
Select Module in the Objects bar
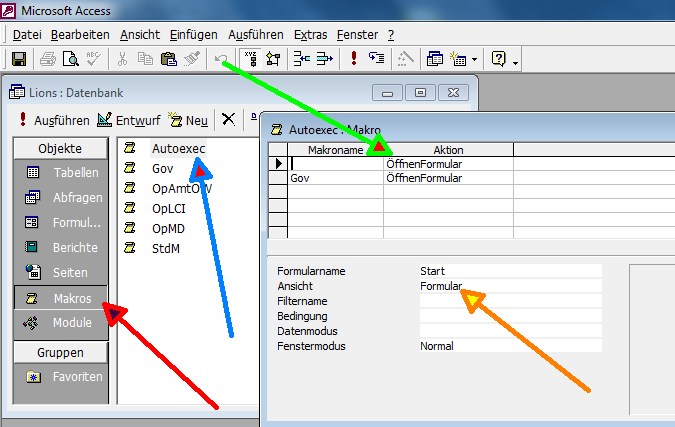[61, 322]
